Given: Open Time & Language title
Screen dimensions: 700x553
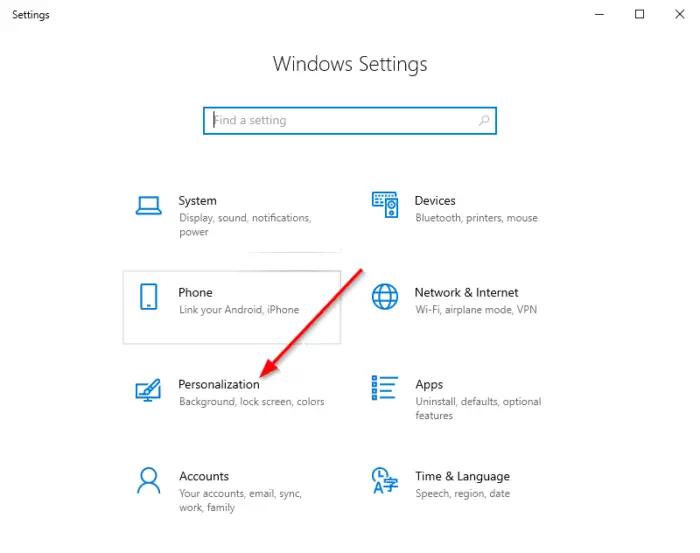Looking at the screenshot, I should coord(462,477).
